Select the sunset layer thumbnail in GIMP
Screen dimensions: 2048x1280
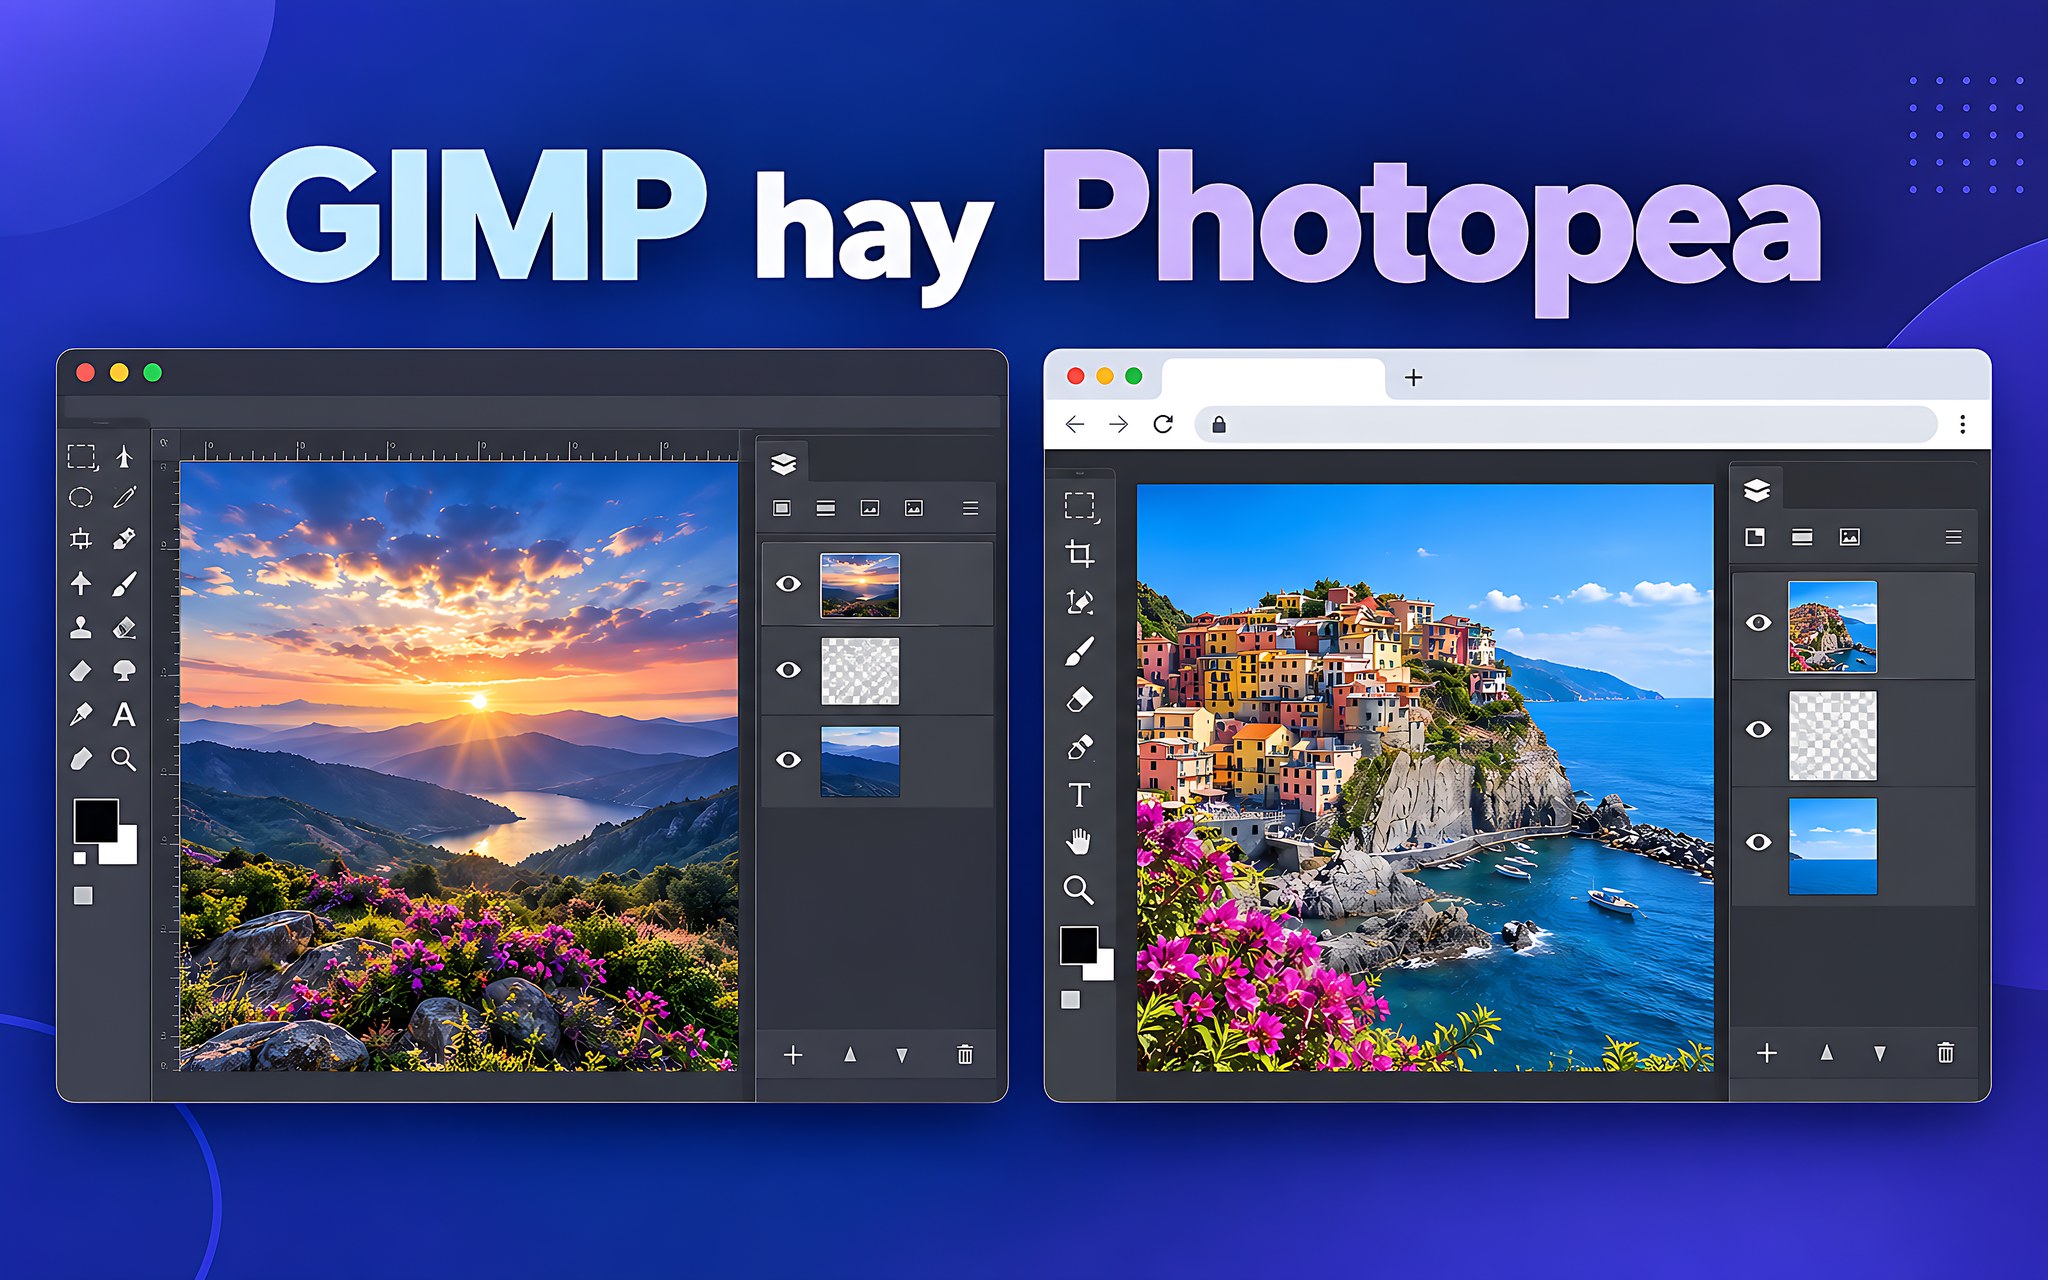pos(860,585)
